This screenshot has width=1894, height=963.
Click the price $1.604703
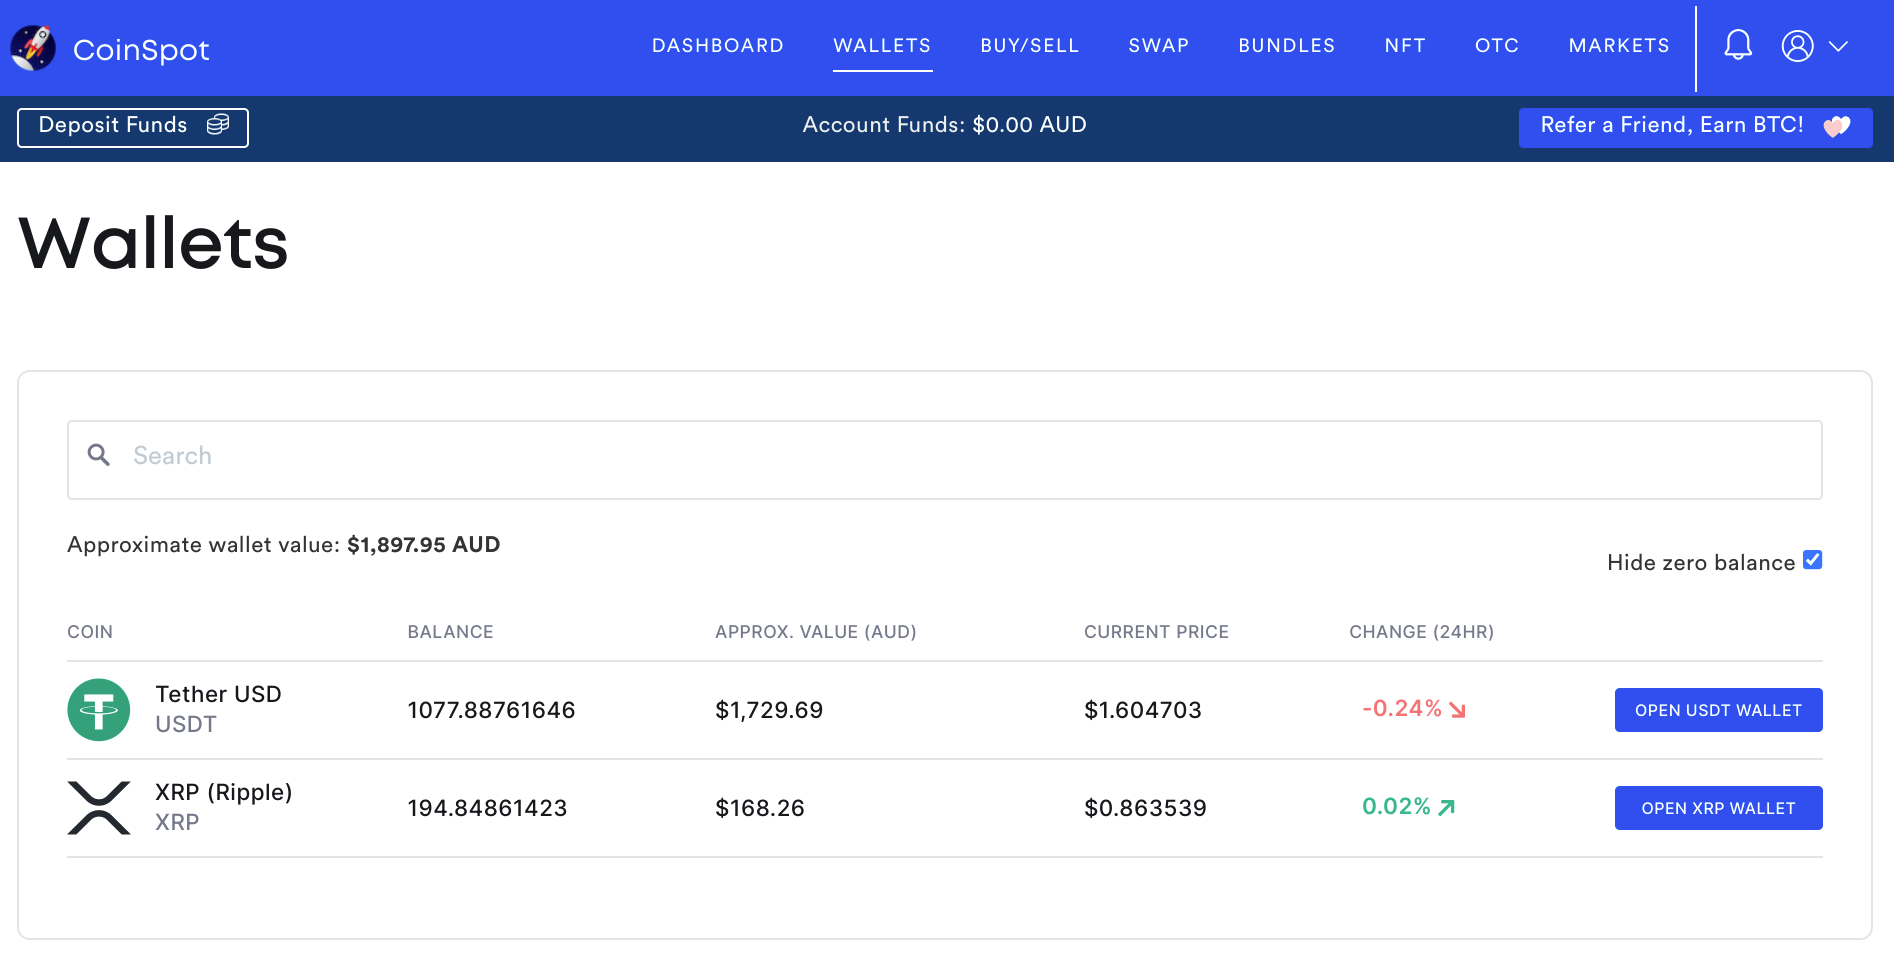coord(1143,710)
